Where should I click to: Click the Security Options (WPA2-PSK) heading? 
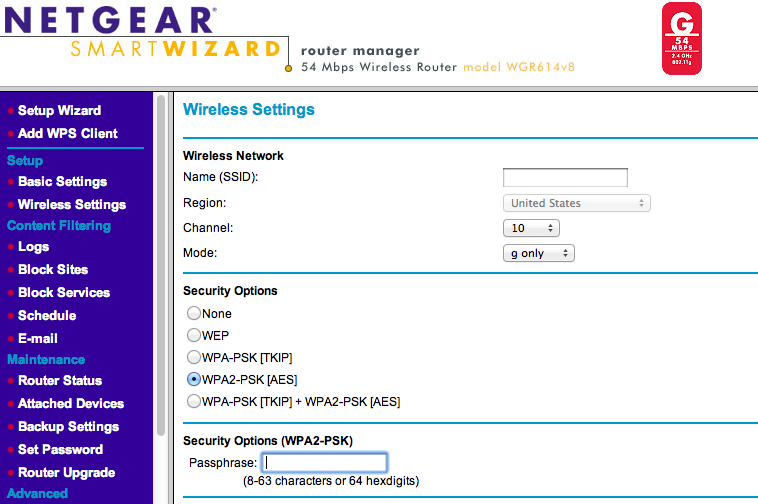click(x=268, y=441)
